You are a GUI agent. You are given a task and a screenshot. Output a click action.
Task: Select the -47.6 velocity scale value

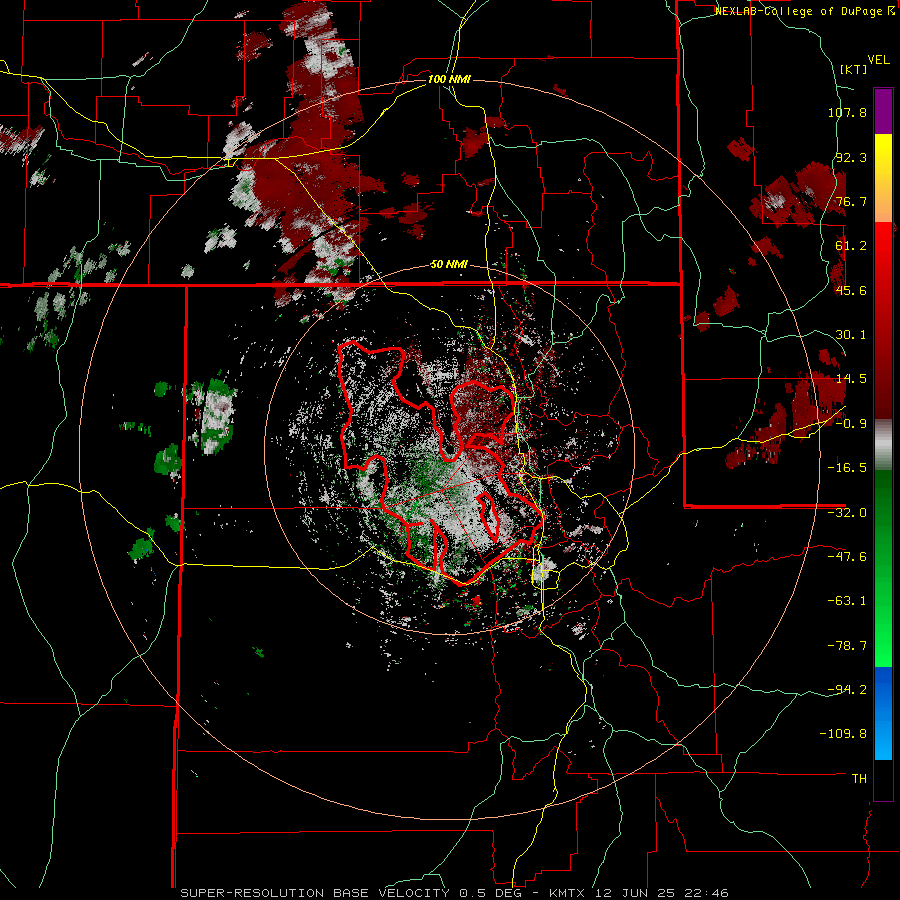(x=847, y=557)
